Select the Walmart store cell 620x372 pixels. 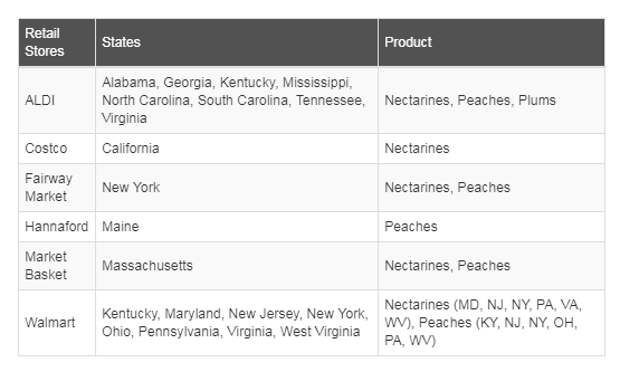tap(57, 323)
